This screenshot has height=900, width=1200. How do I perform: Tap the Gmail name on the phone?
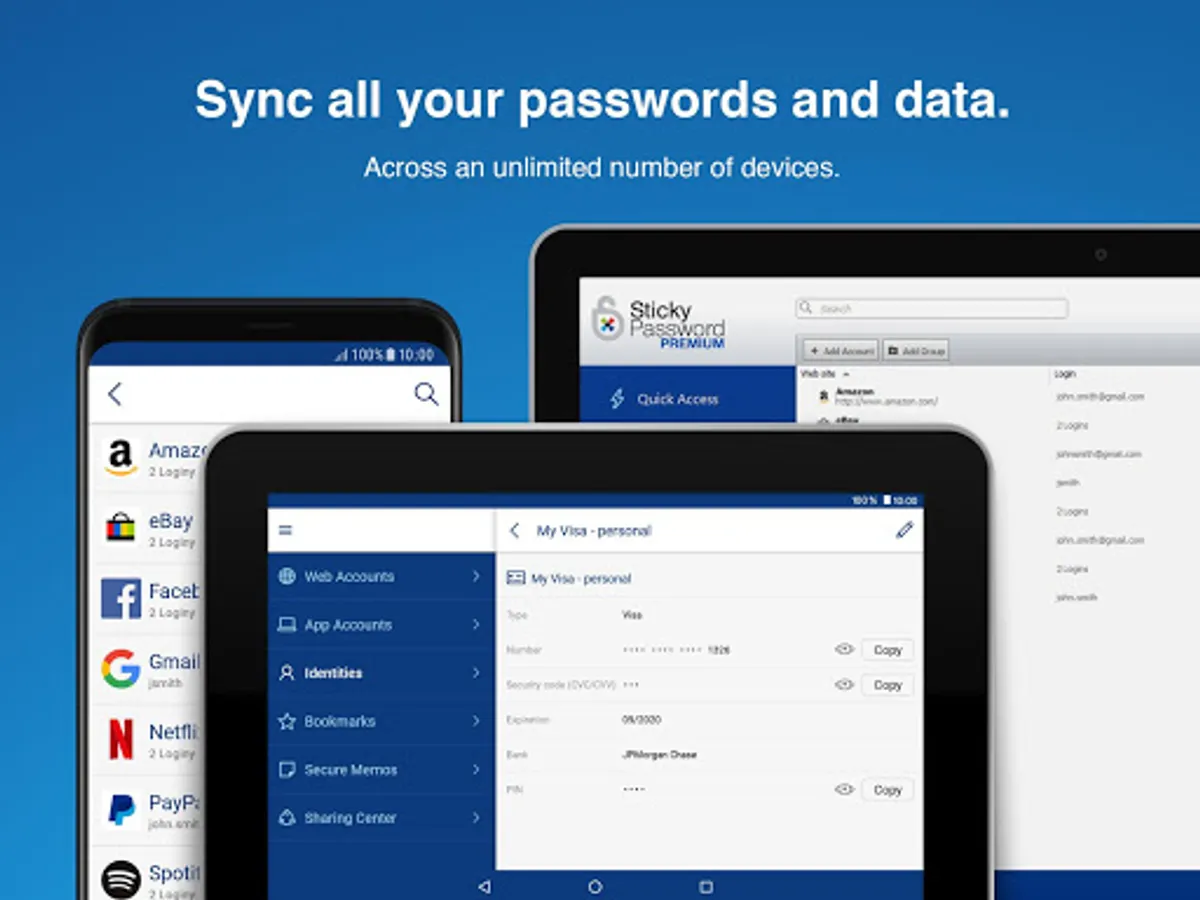174,662
